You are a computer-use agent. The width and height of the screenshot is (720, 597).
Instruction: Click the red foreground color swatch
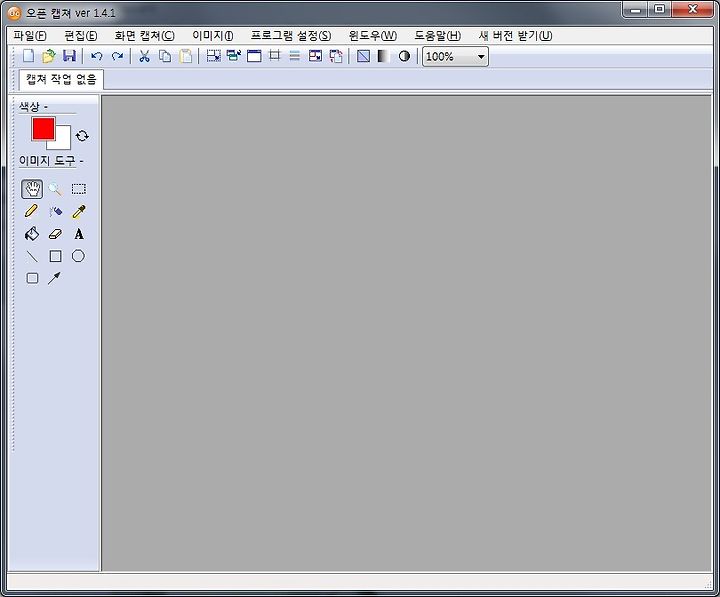pyautogui.click(x=43, y=128)
